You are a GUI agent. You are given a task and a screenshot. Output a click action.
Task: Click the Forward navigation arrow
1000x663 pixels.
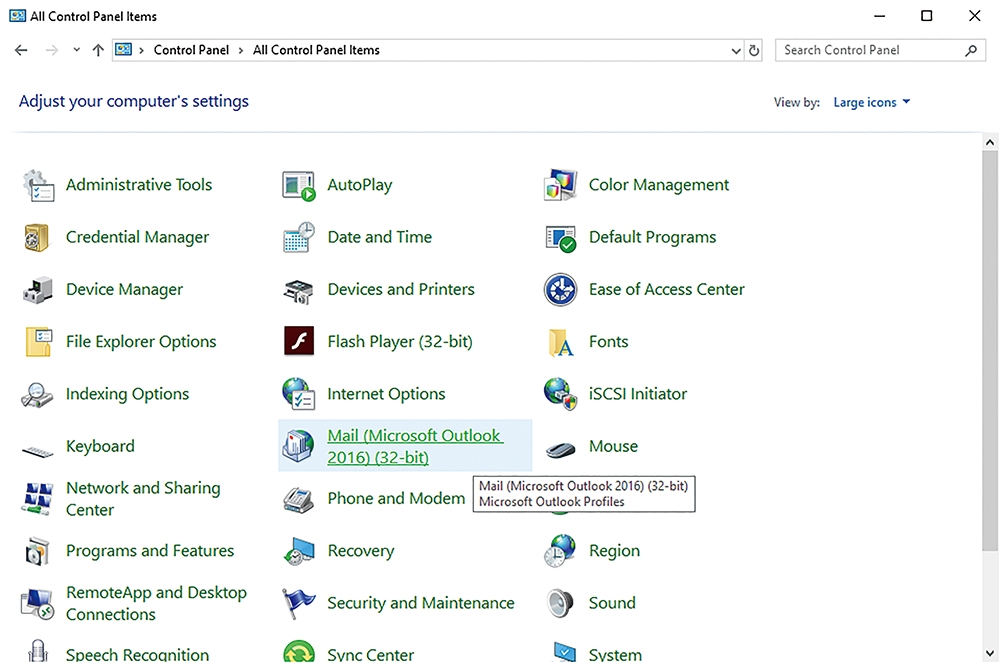[52, 50]
